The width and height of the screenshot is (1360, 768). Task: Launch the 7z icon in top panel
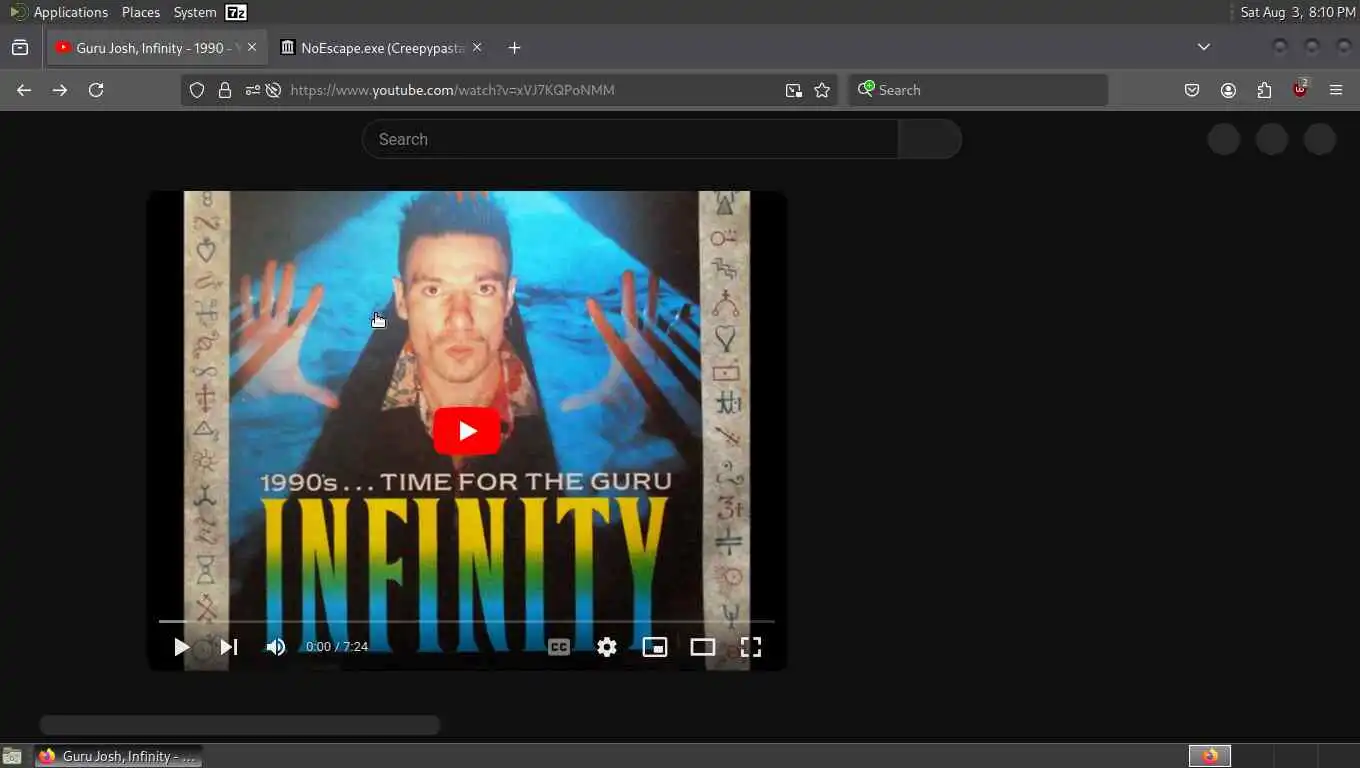coord(236,12)
